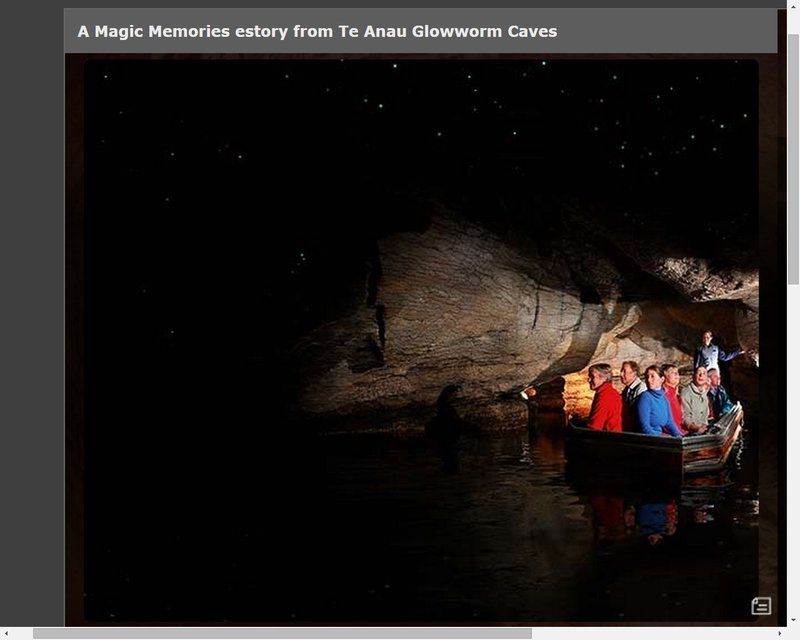Select the passenger wearing the red jacket

[603, 402]
